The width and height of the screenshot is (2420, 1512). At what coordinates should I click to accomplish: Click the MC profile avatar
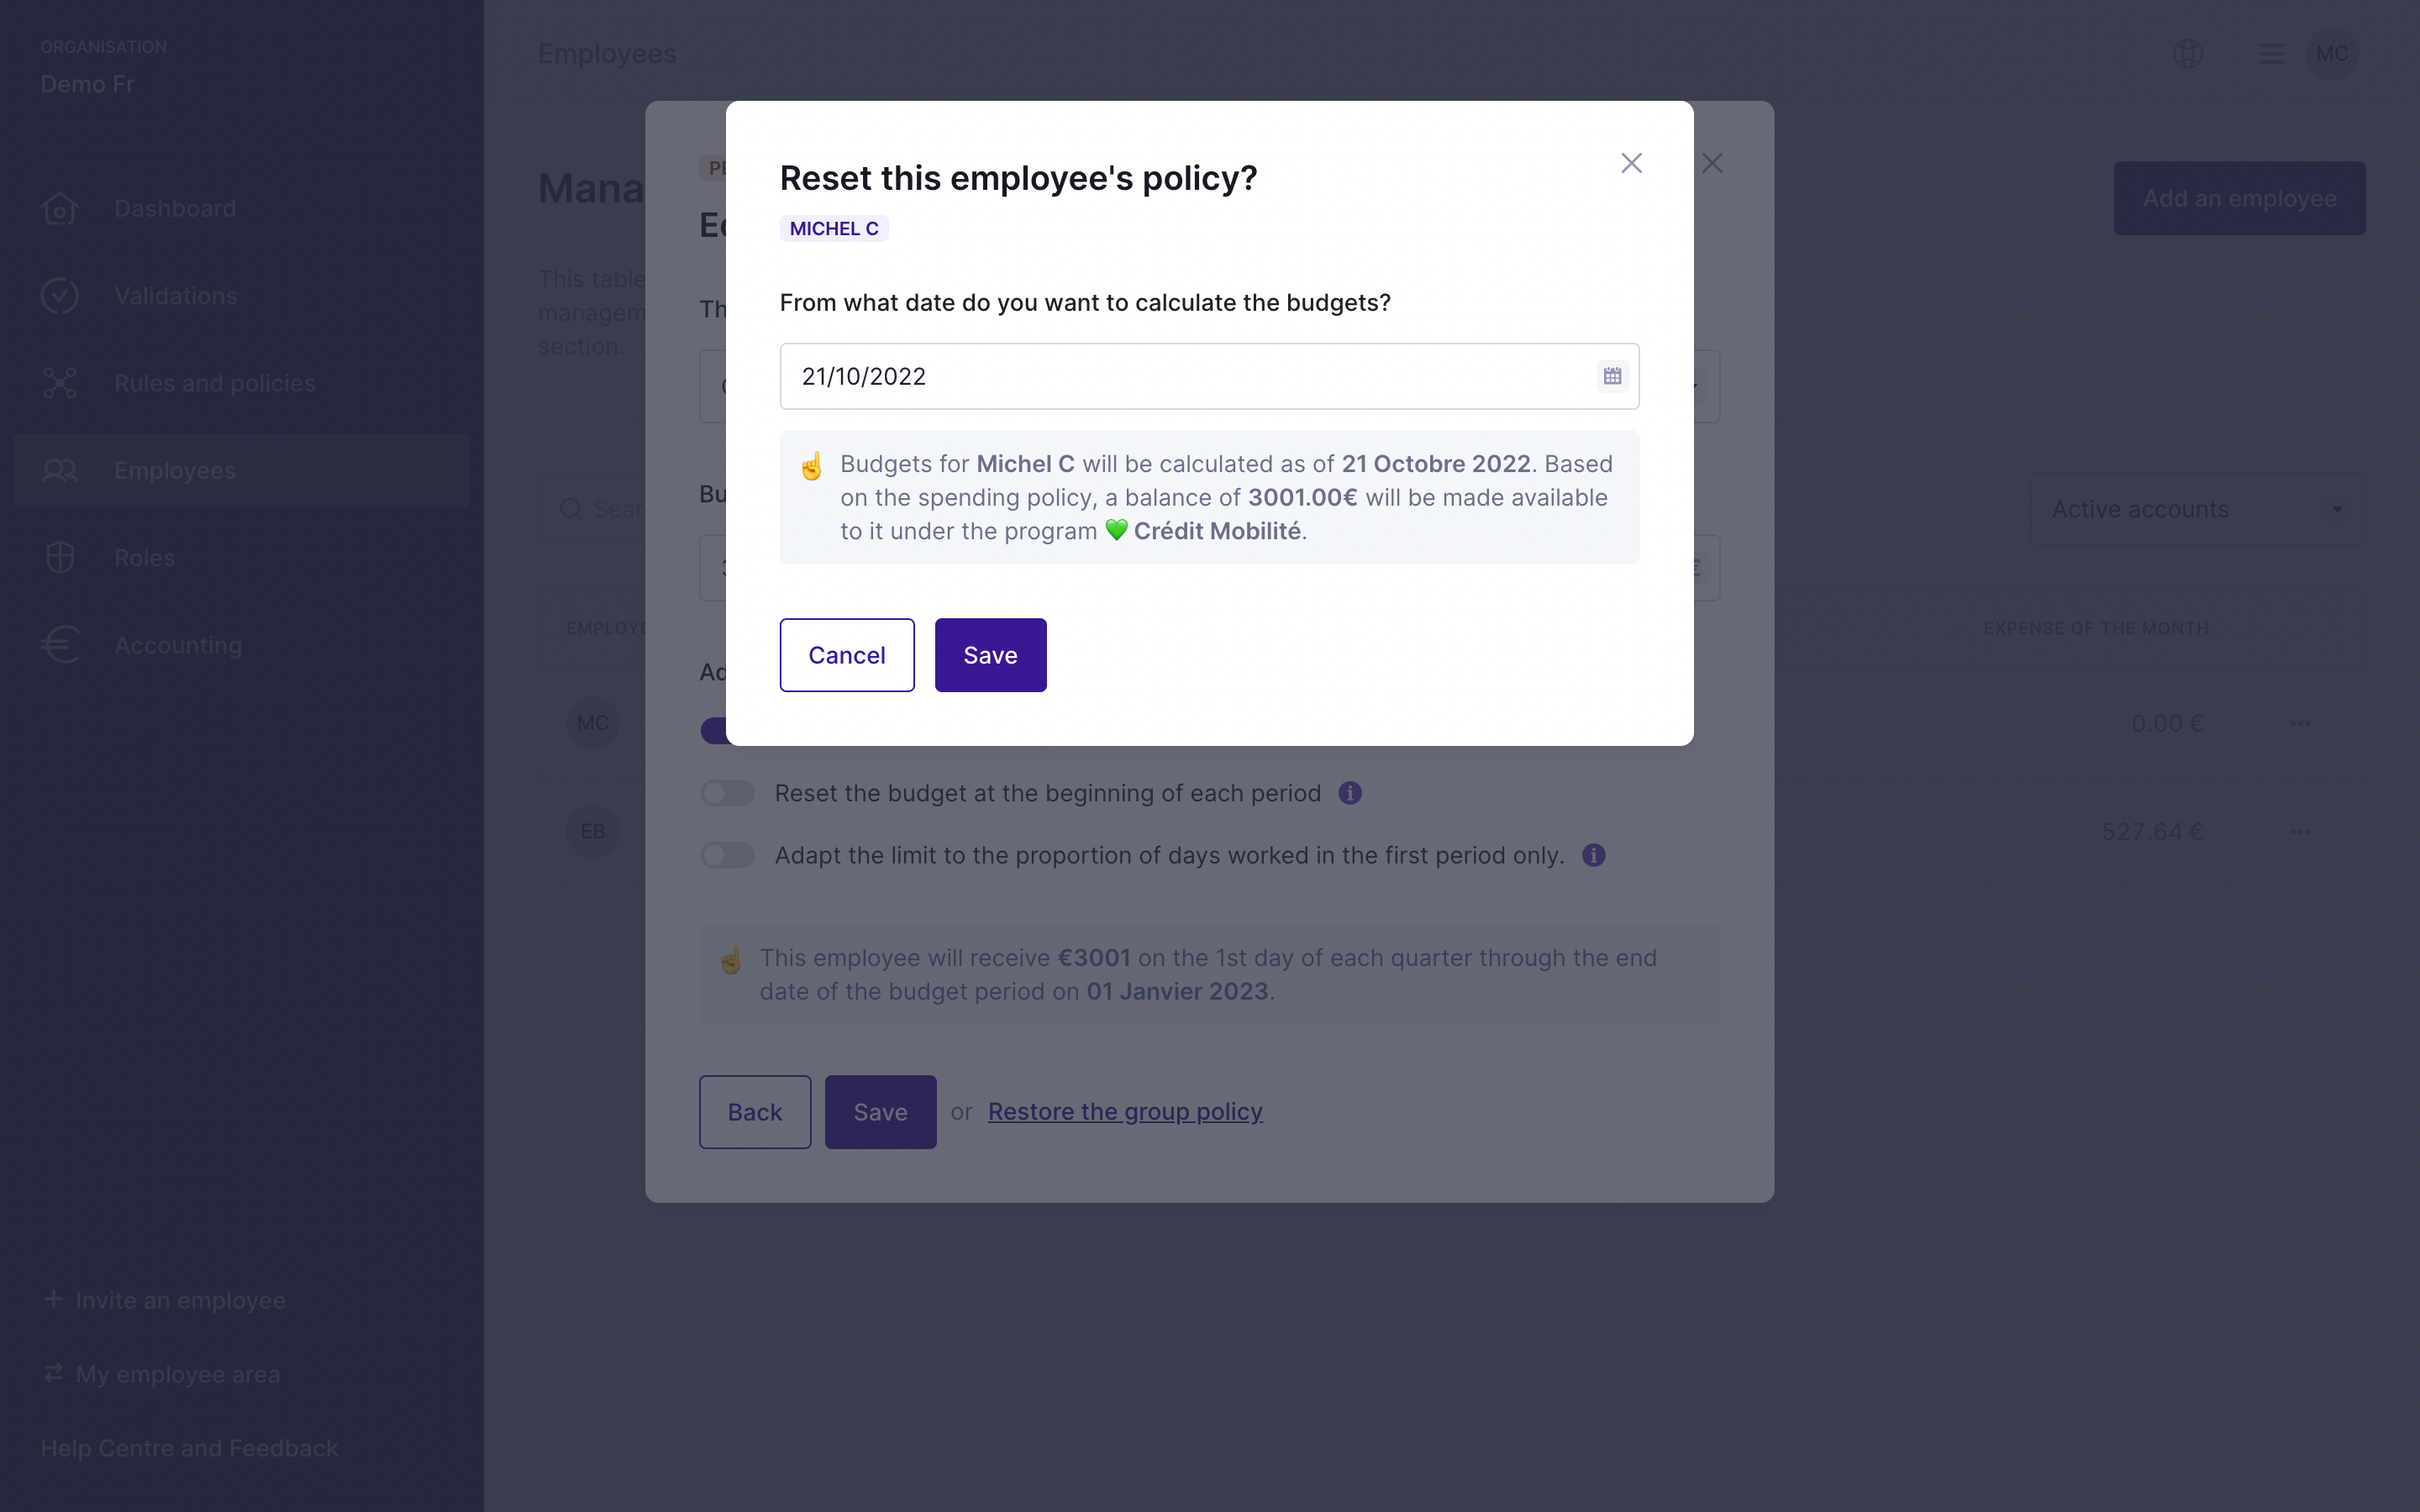coord(2332,54)
